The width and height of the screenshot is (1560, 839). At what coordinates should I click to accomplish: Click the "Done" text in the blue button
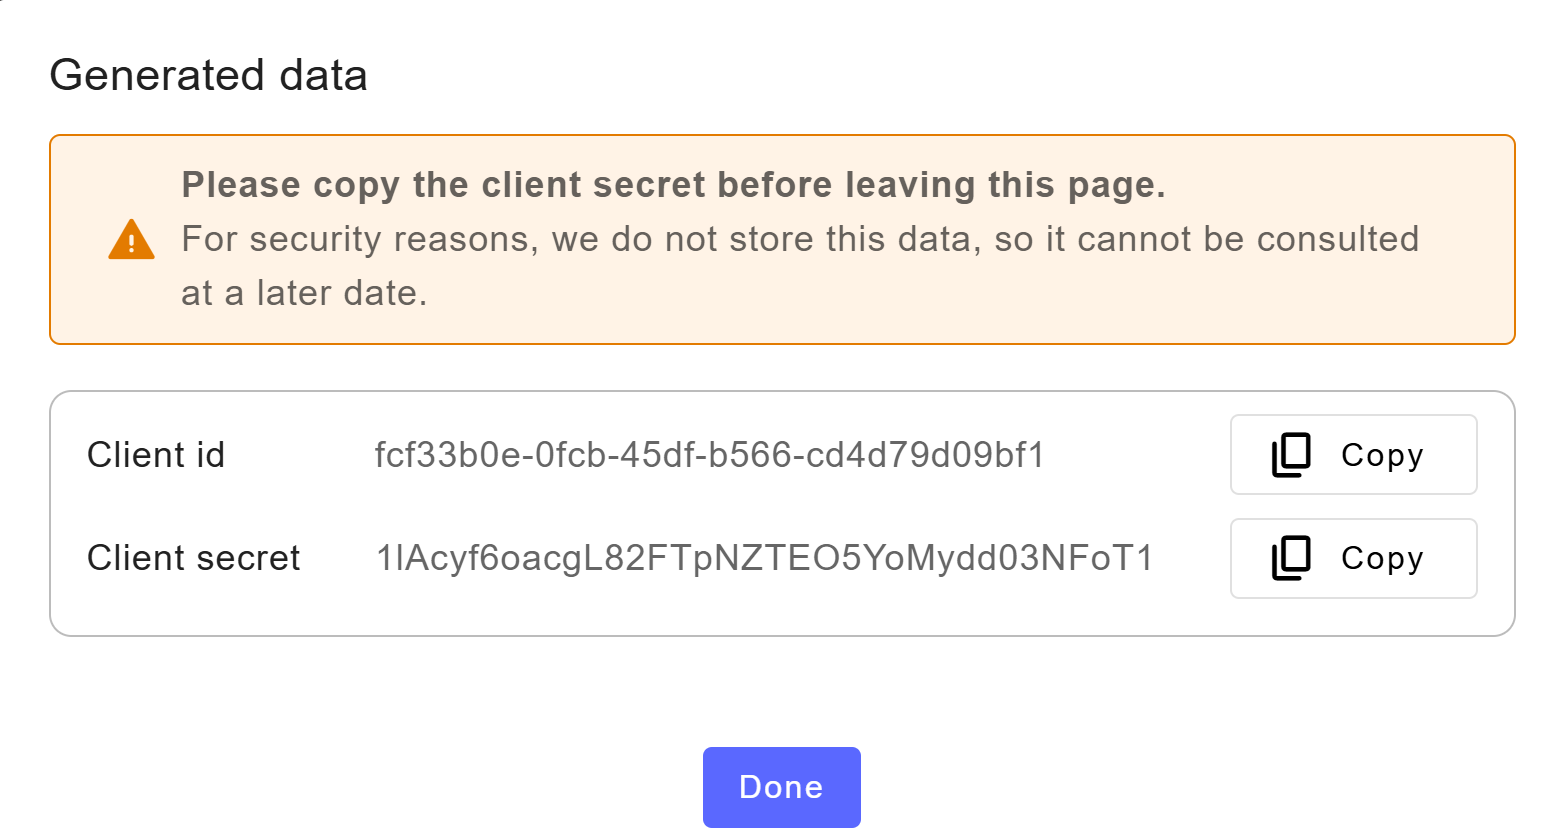[x=781, y=787]
